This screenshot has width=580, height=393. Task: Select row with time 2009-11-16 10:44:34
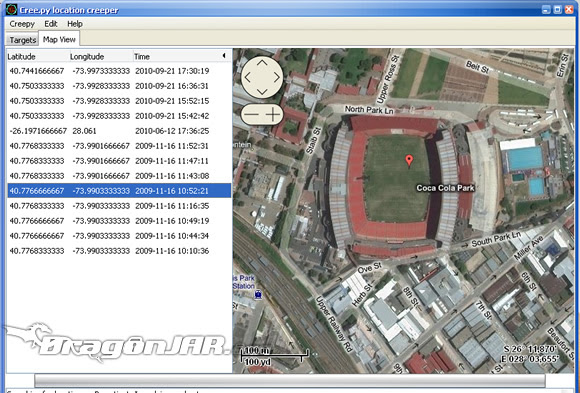(119, 236)
